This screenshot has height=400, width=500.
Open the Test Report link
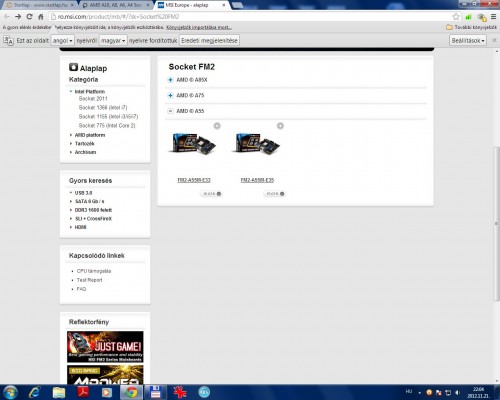click(x=89, y=280)
